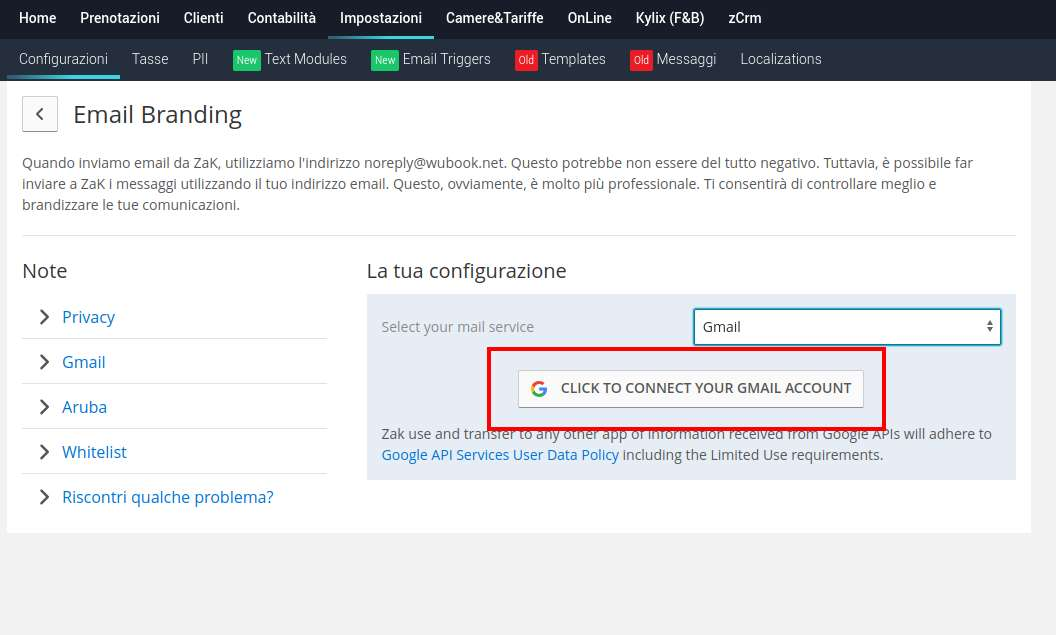The height and width of the screenshot is (635, 1056).
Task: Open the Email Triggers tab
Action: [431, 59]
